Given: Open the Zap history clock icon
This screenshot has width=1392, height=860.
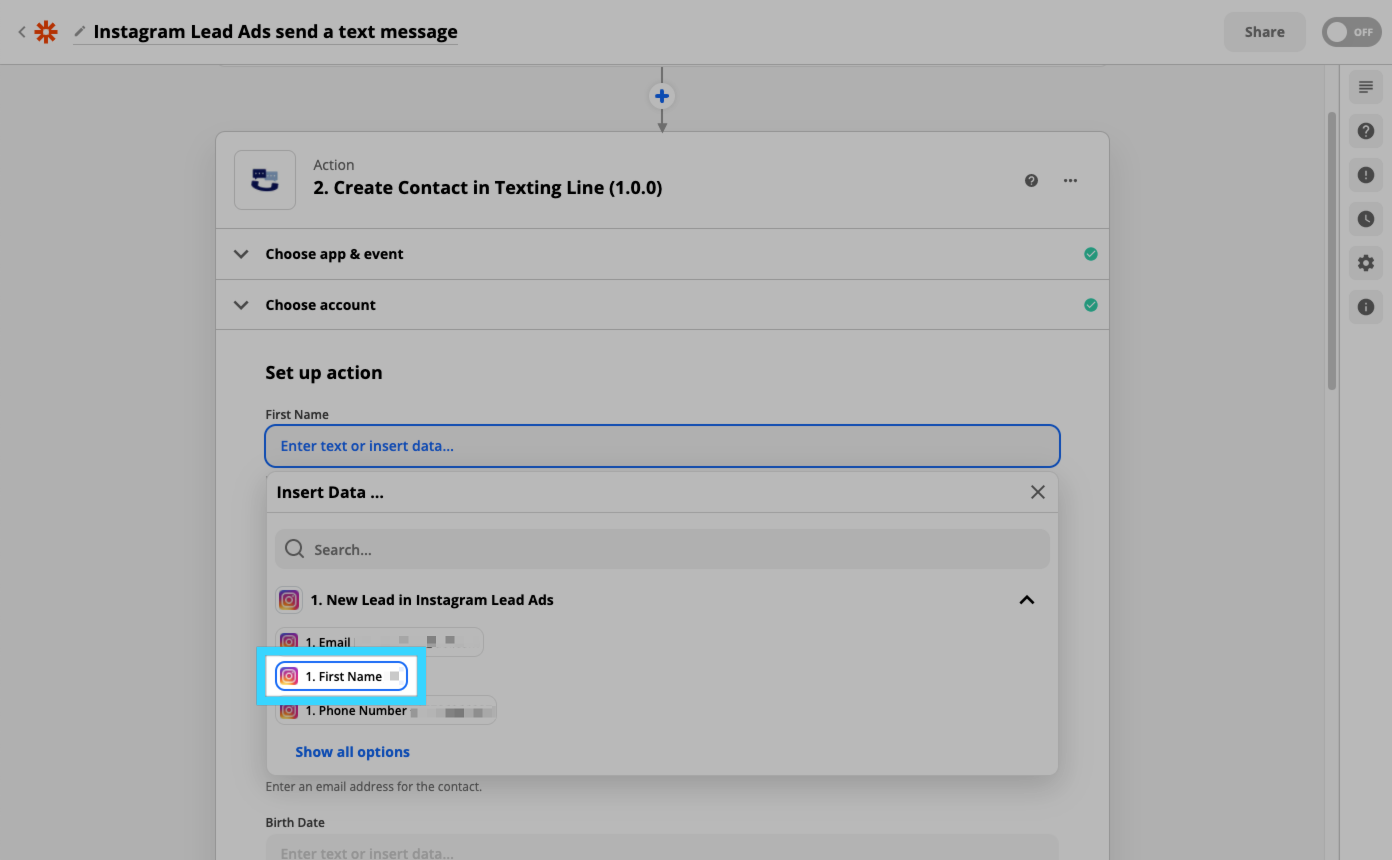Looking at the screenshot, I should click(1365, 219).
